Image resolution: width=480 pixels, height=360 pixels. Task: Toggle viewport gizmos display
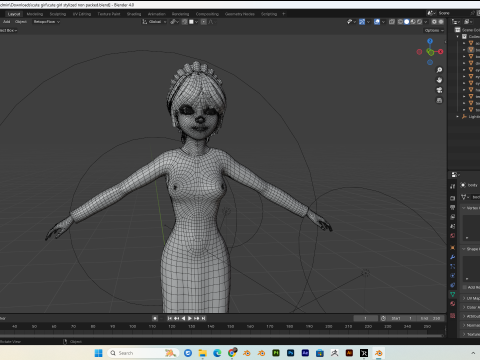click(x=362, y=22)
